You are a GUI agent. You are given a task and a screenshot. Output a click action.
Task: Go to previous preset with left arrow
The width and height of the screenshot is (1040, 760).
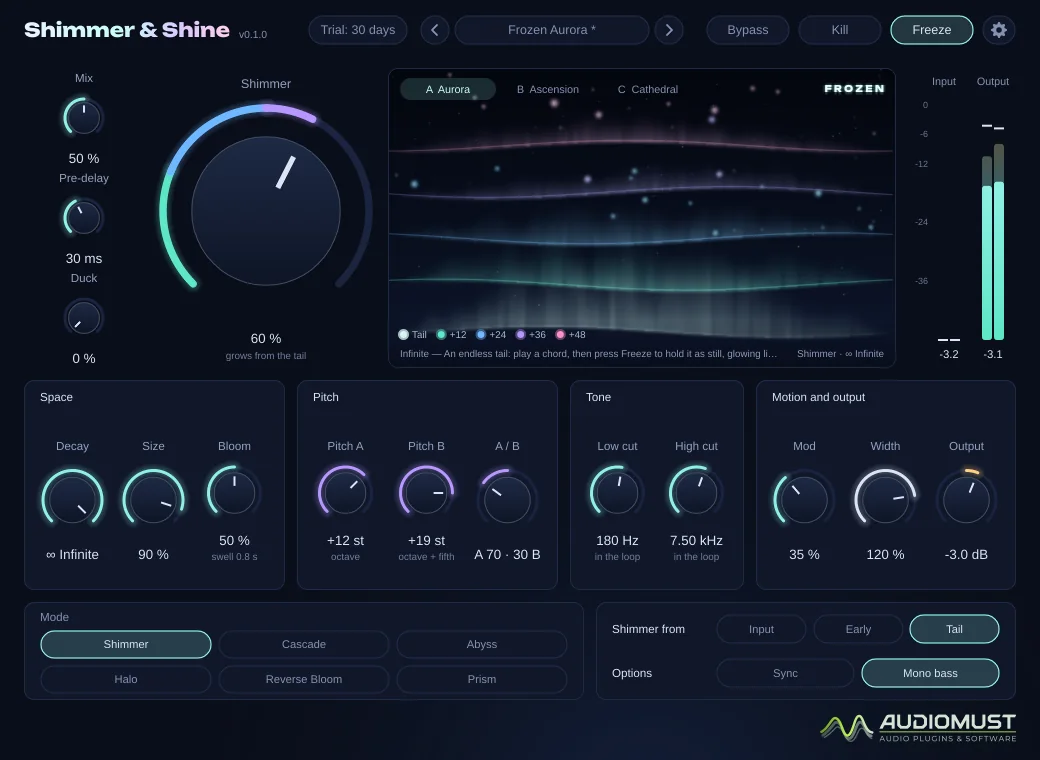[434, 30]
